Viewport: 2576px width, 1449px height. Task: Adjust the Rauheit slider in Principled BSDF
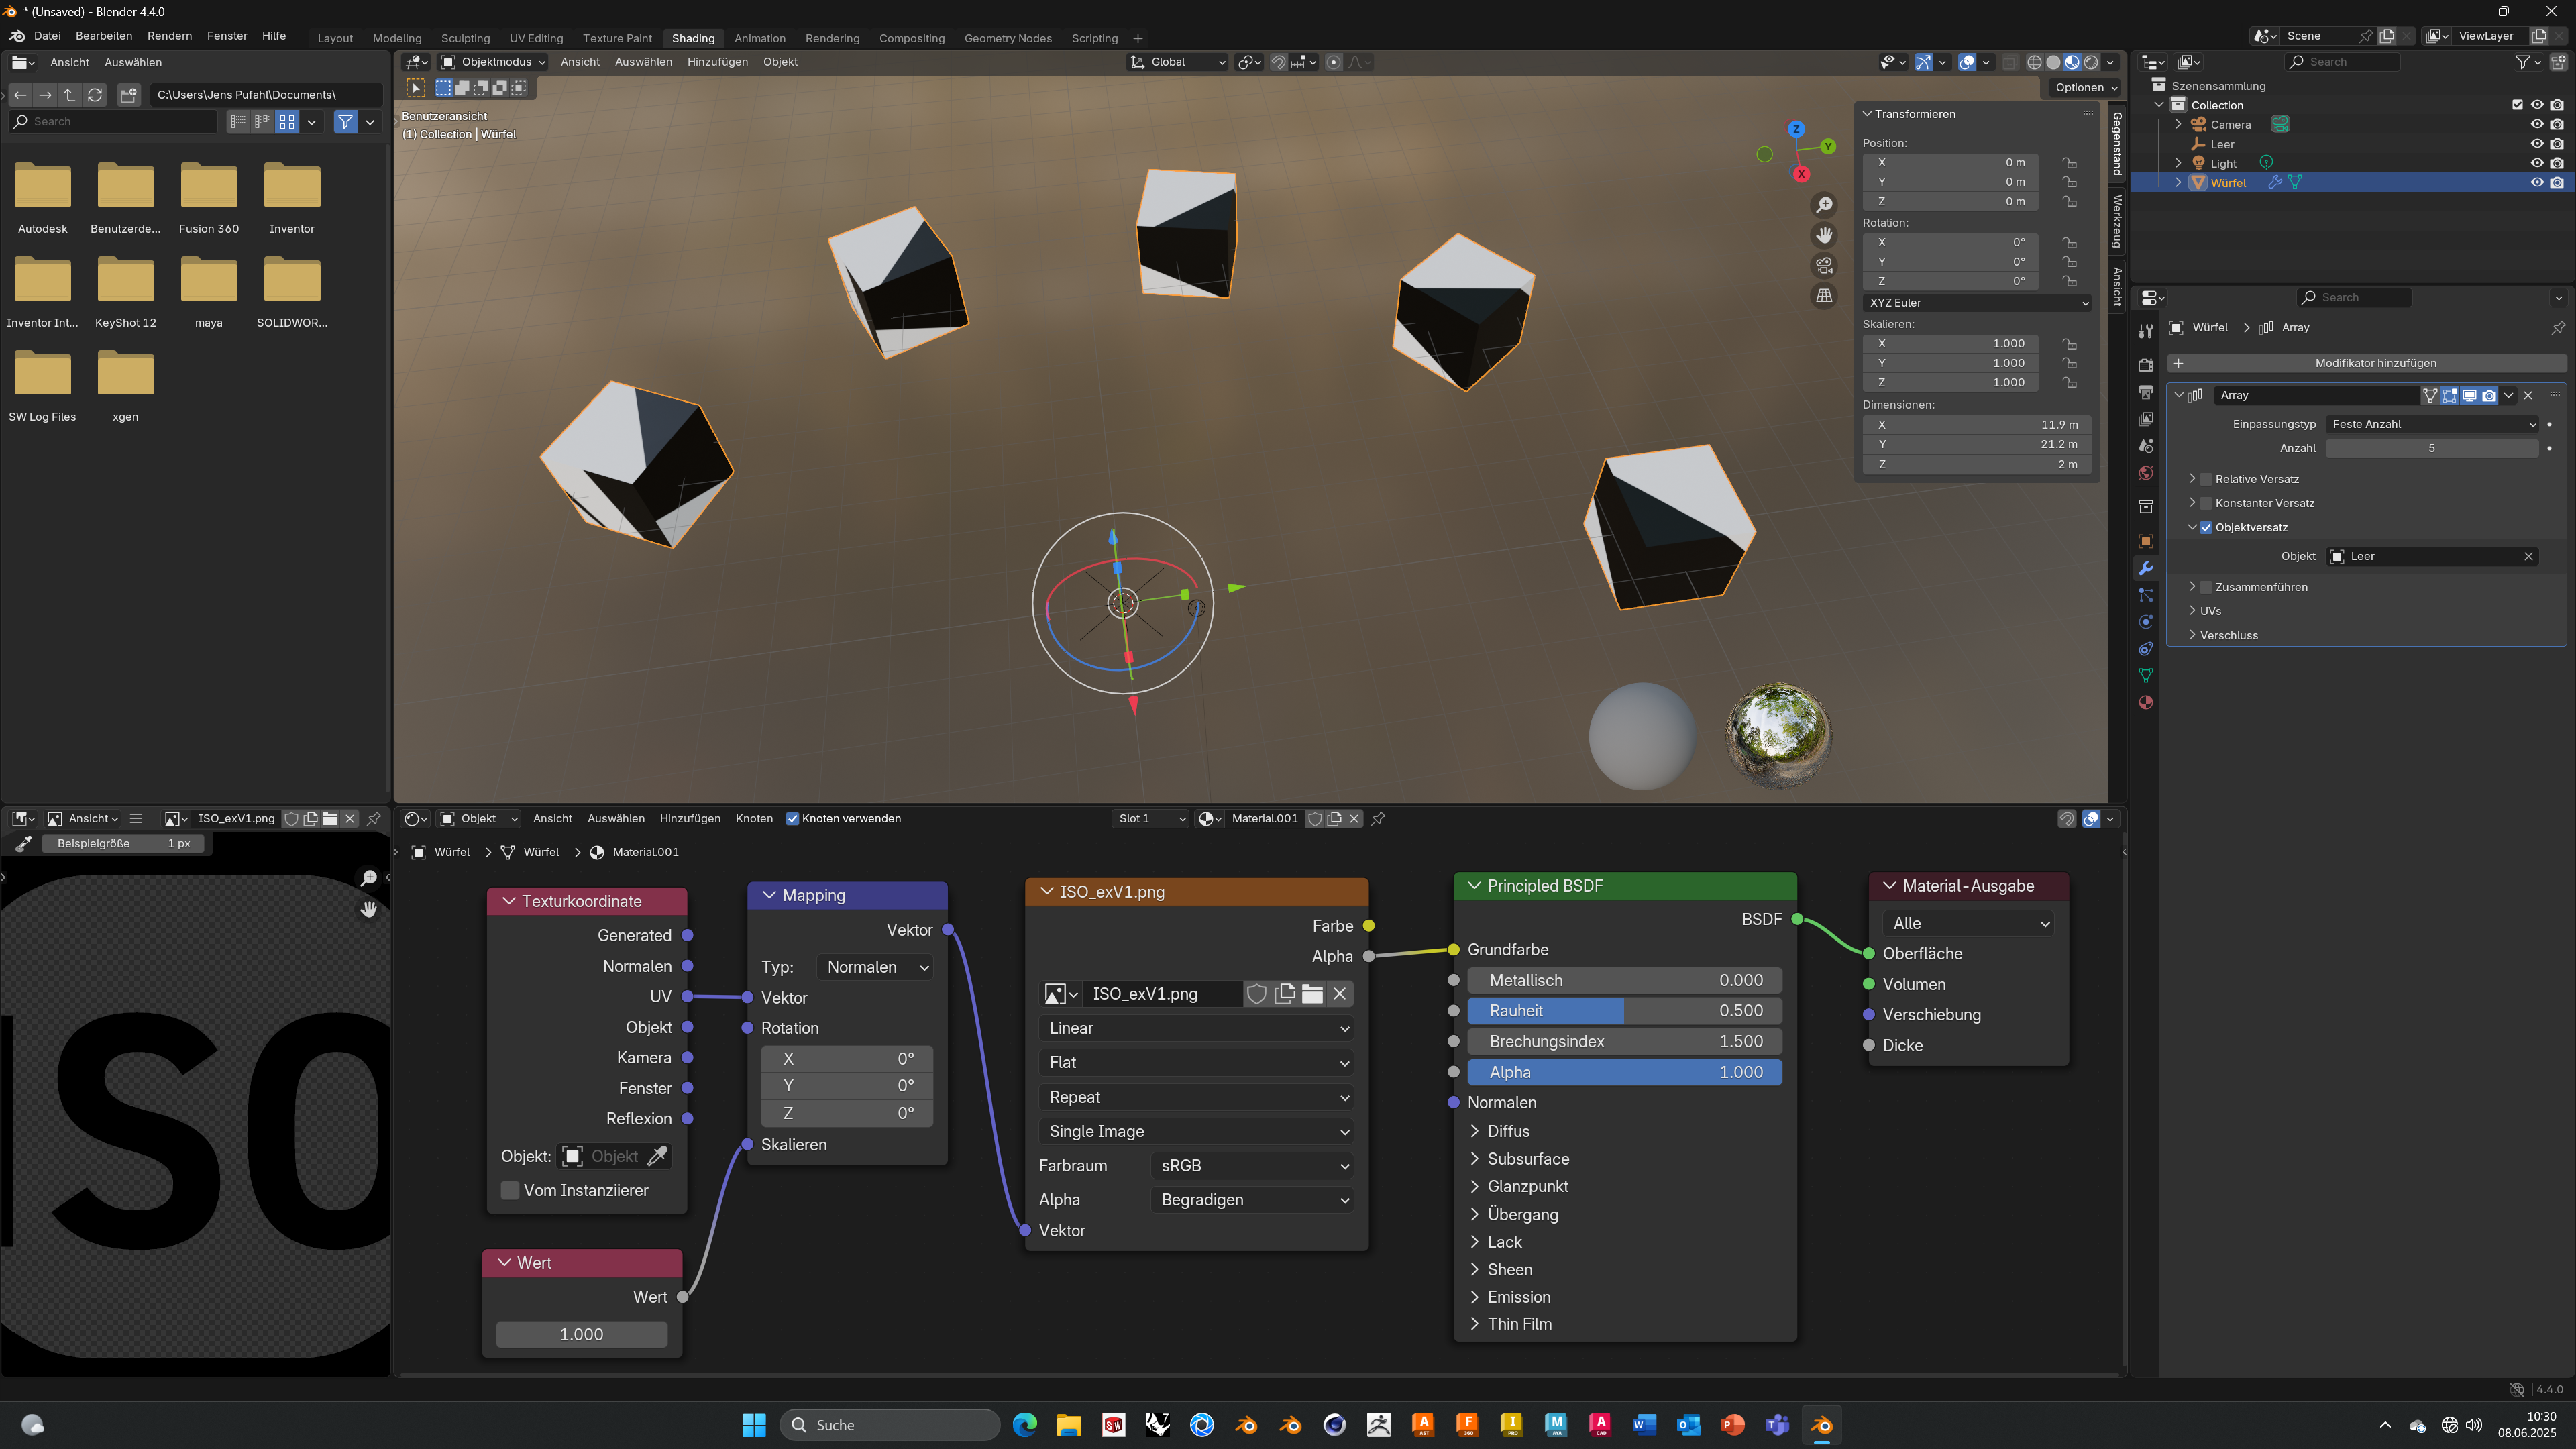click(x=1624, y=1010)
